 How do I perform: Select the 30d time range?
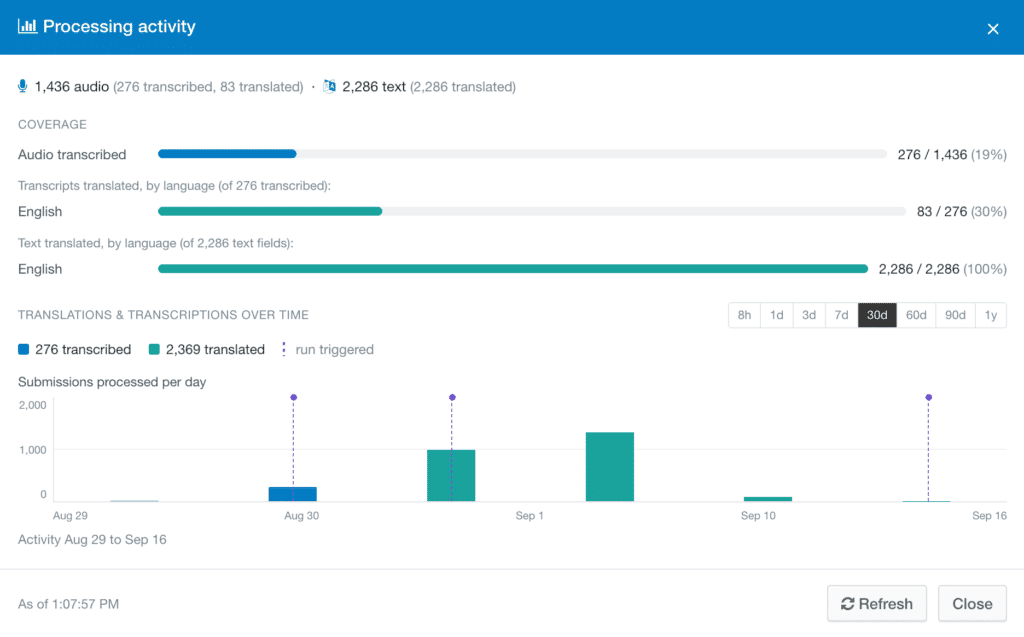pyautogui.click(x=877, y=315)
